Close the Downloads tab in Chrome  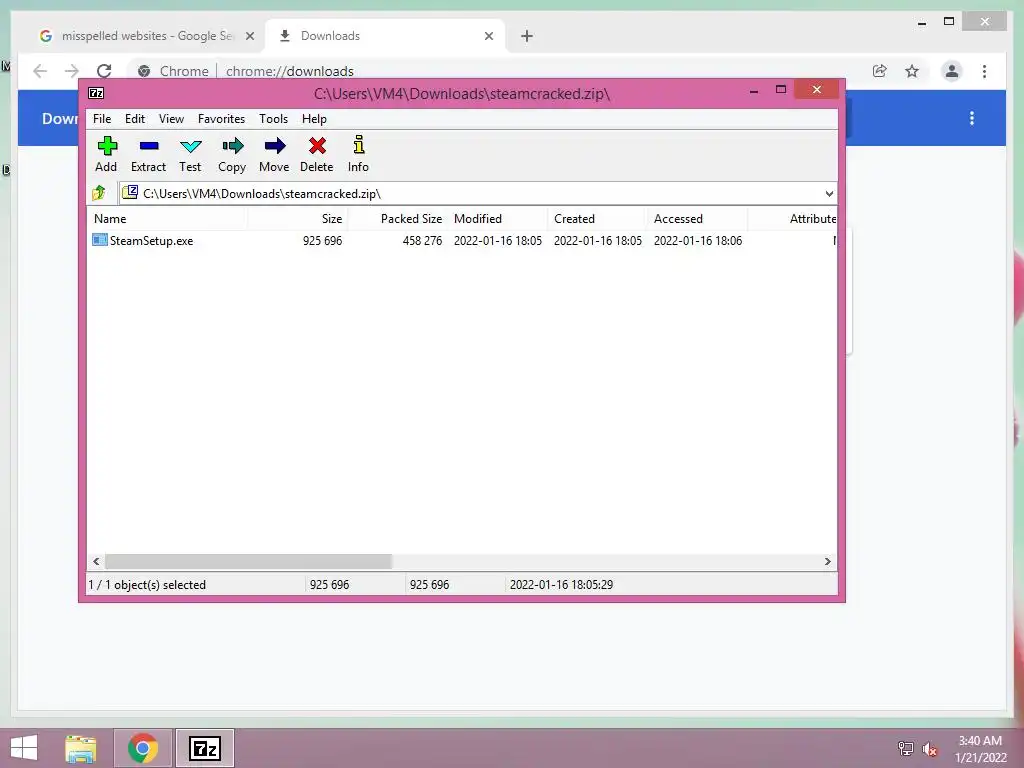pyautogui.click(x=488, y=36)
